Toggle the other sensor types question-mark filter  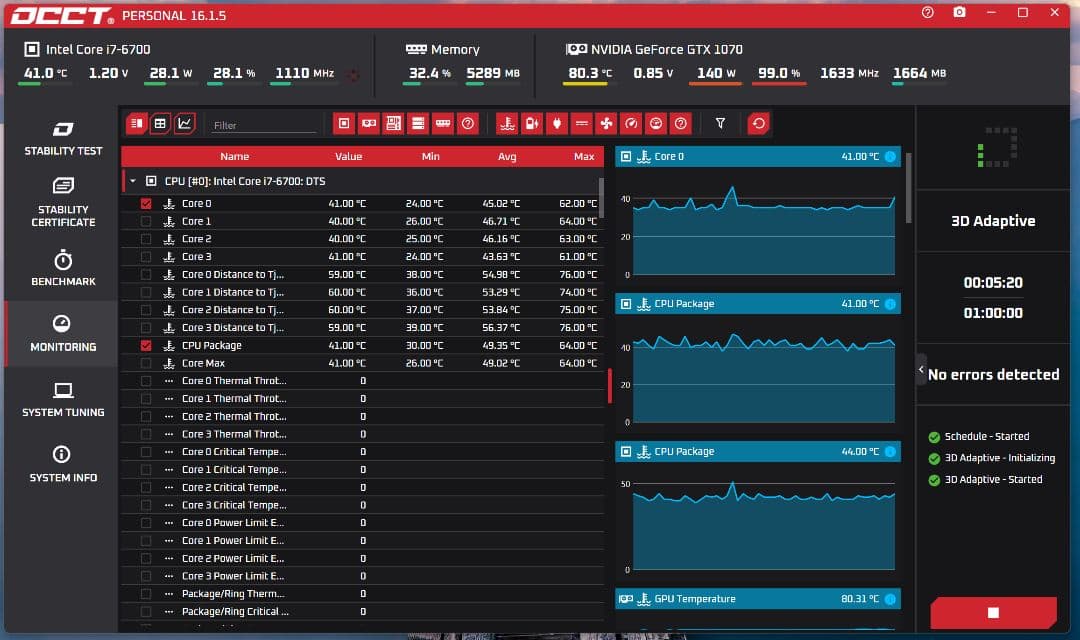[681, 123]
